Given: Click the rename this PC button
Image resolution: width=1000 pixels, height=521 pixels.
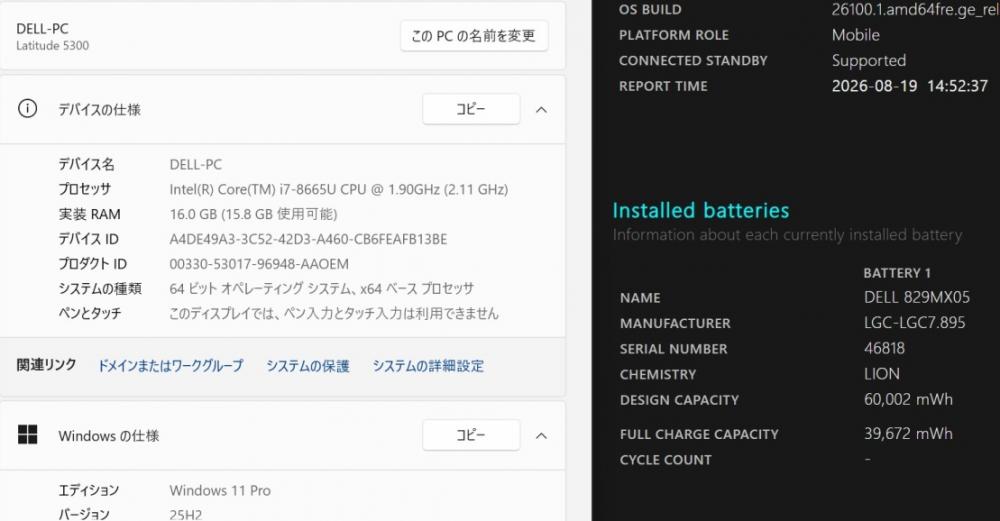Looking at the screenshot, I should pyautogui.click(x=474, y=36).
